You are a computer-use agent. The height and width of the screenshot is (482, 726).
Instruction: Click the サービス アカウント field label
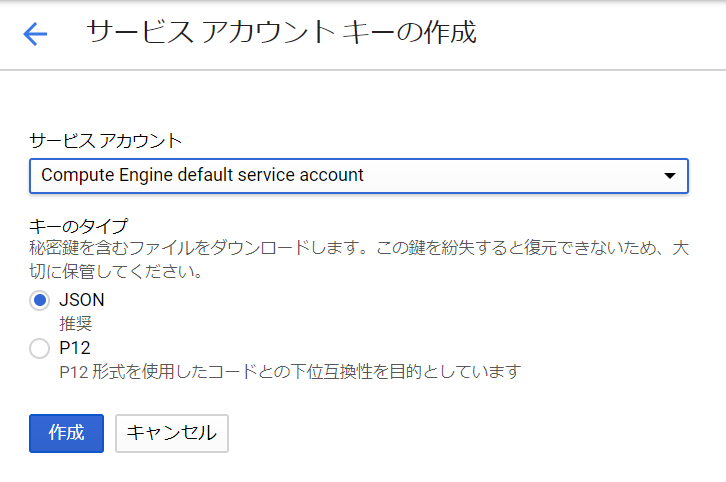106,141
